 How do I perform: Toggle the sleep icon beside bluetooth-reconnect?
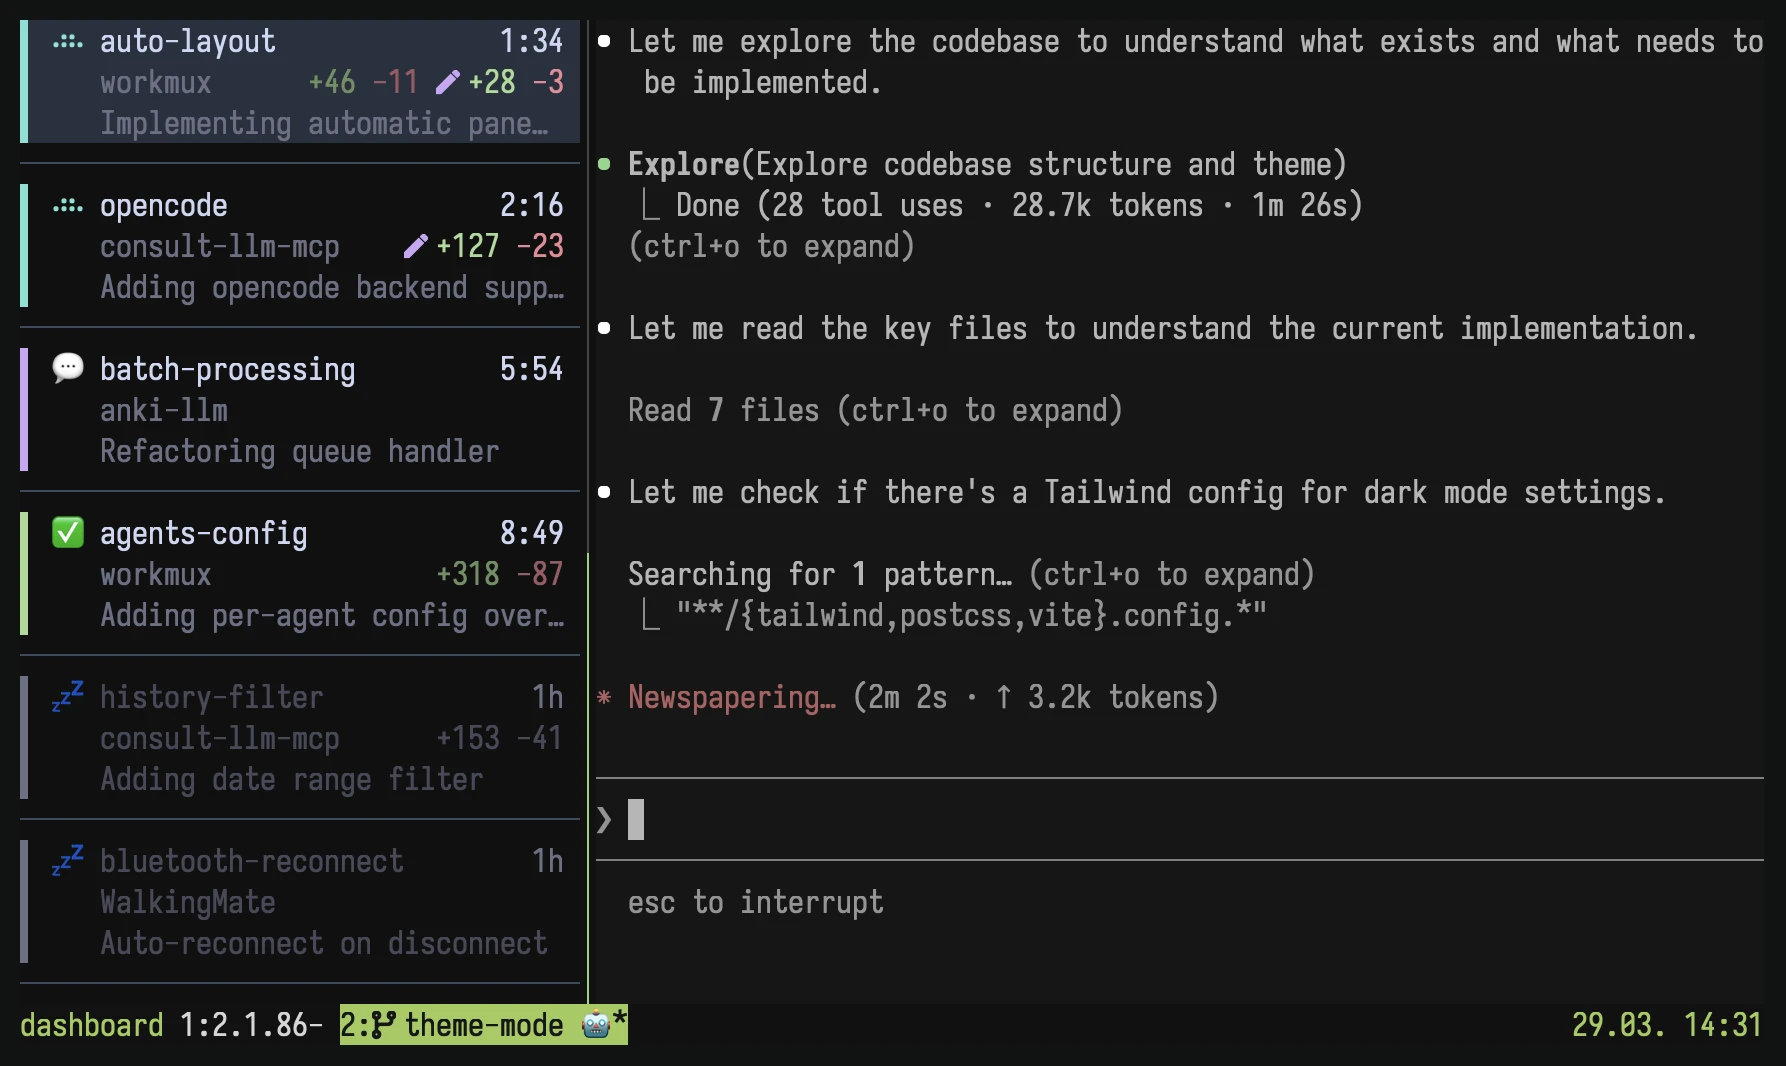[x=66, y=860]
